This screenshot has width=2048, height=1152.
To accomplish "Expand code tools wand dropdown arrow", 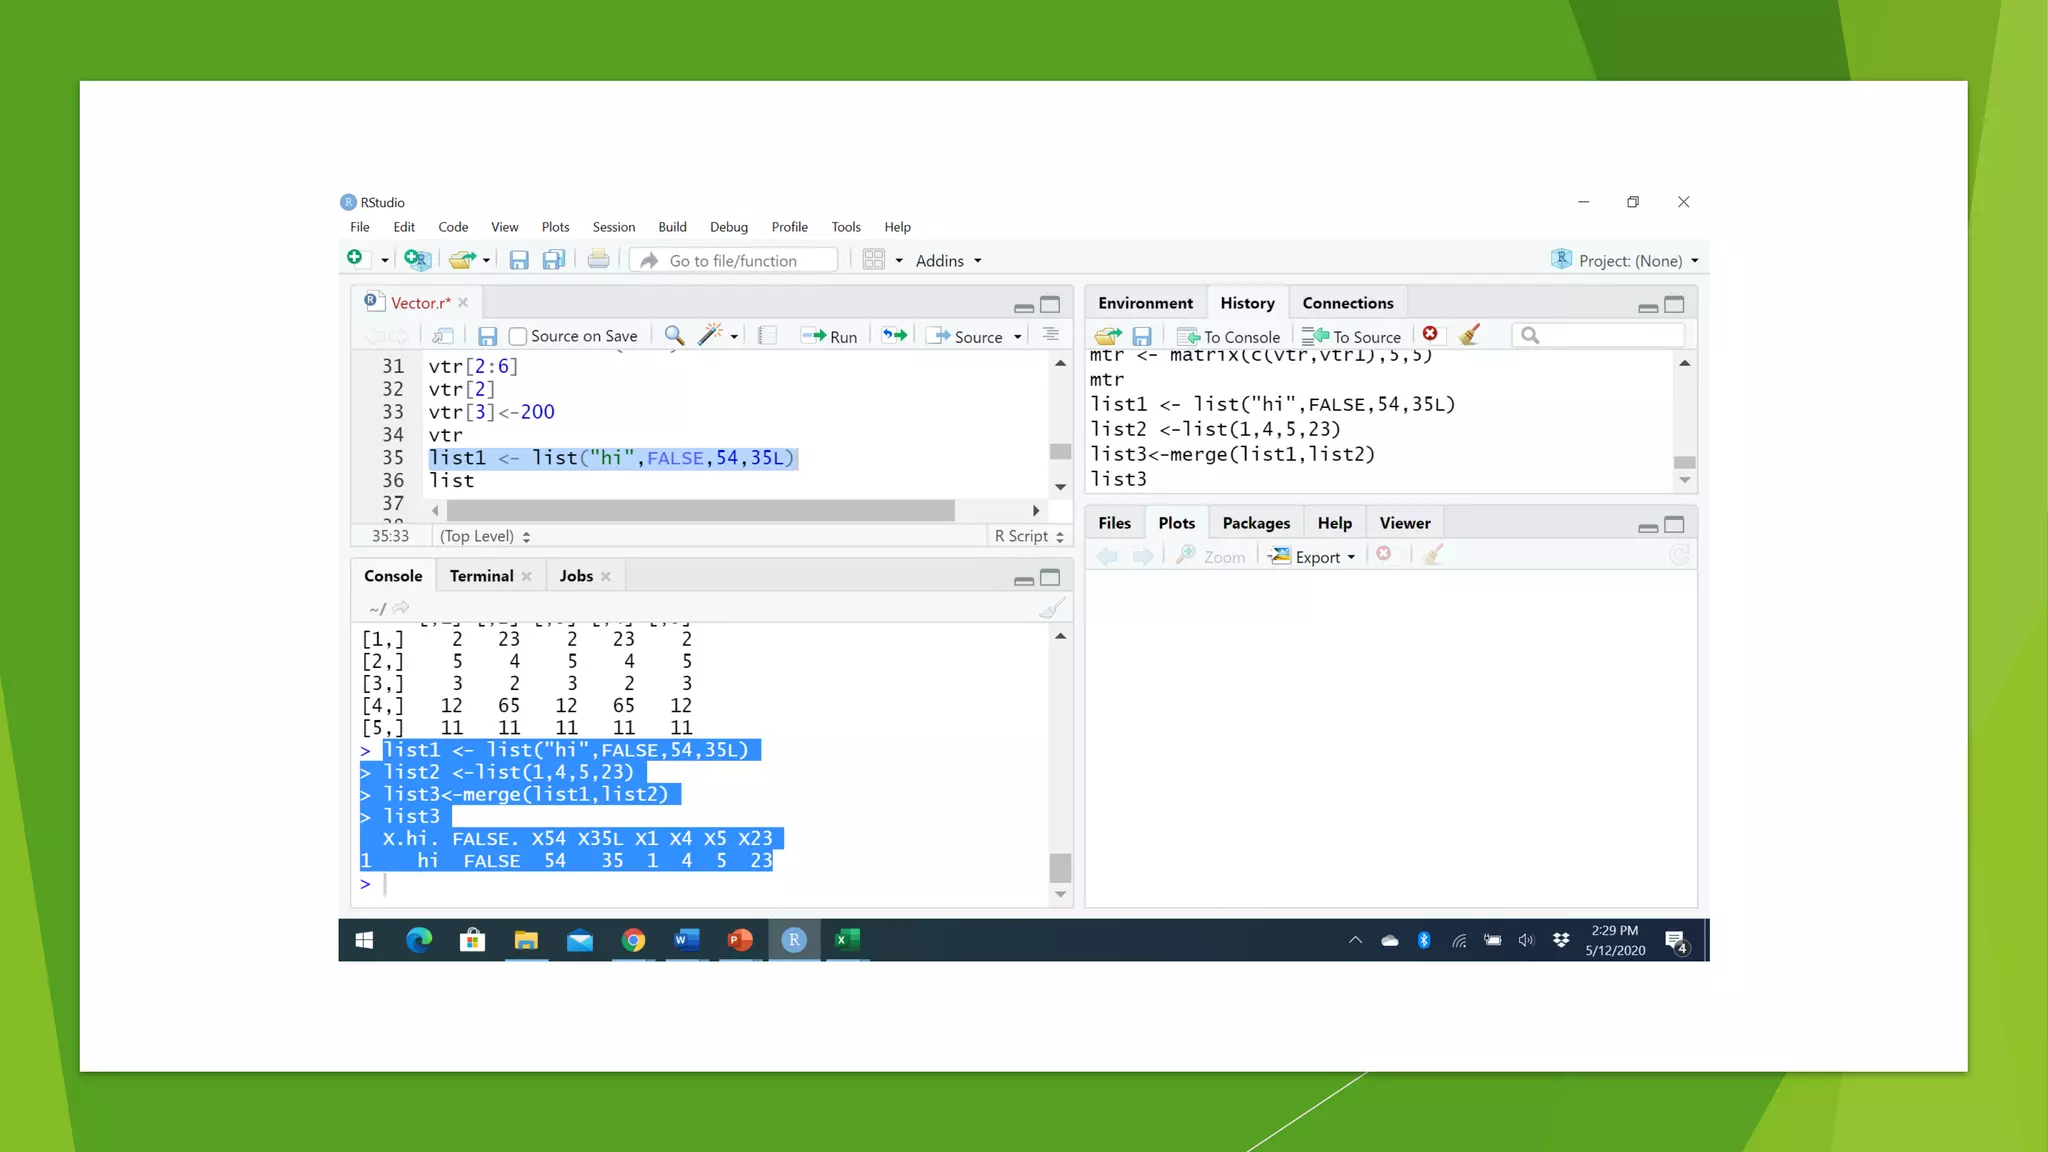I will coord(734,337).
